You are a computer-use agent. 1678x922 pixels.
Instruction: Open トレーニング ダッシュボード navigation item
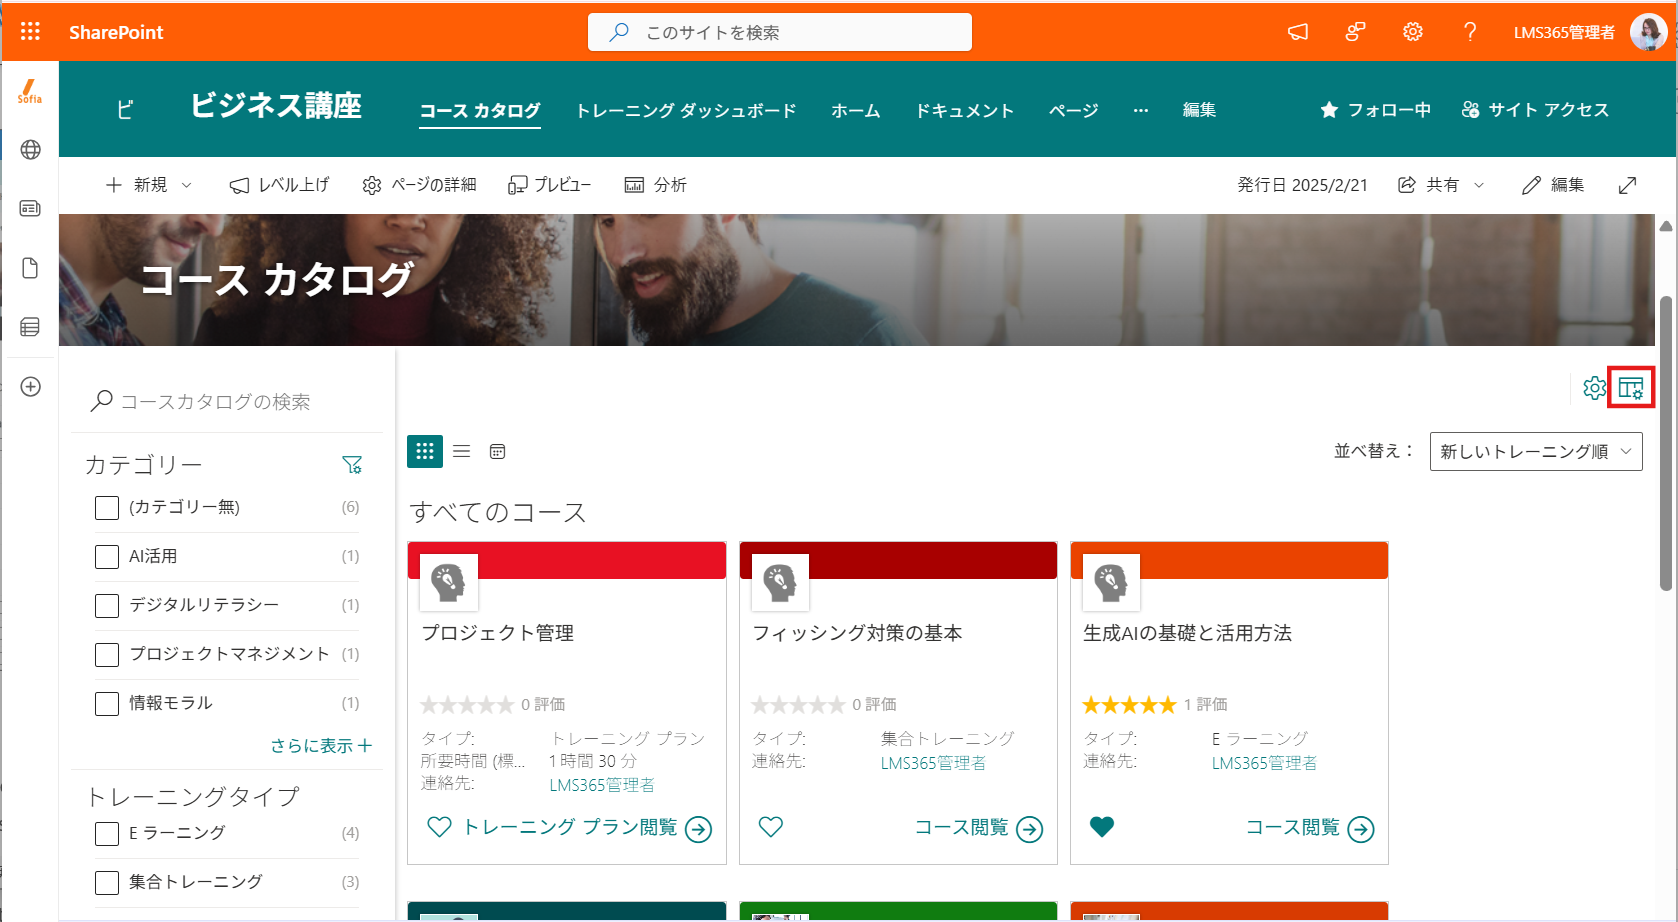pyautogui.click(x=686, y=110)
